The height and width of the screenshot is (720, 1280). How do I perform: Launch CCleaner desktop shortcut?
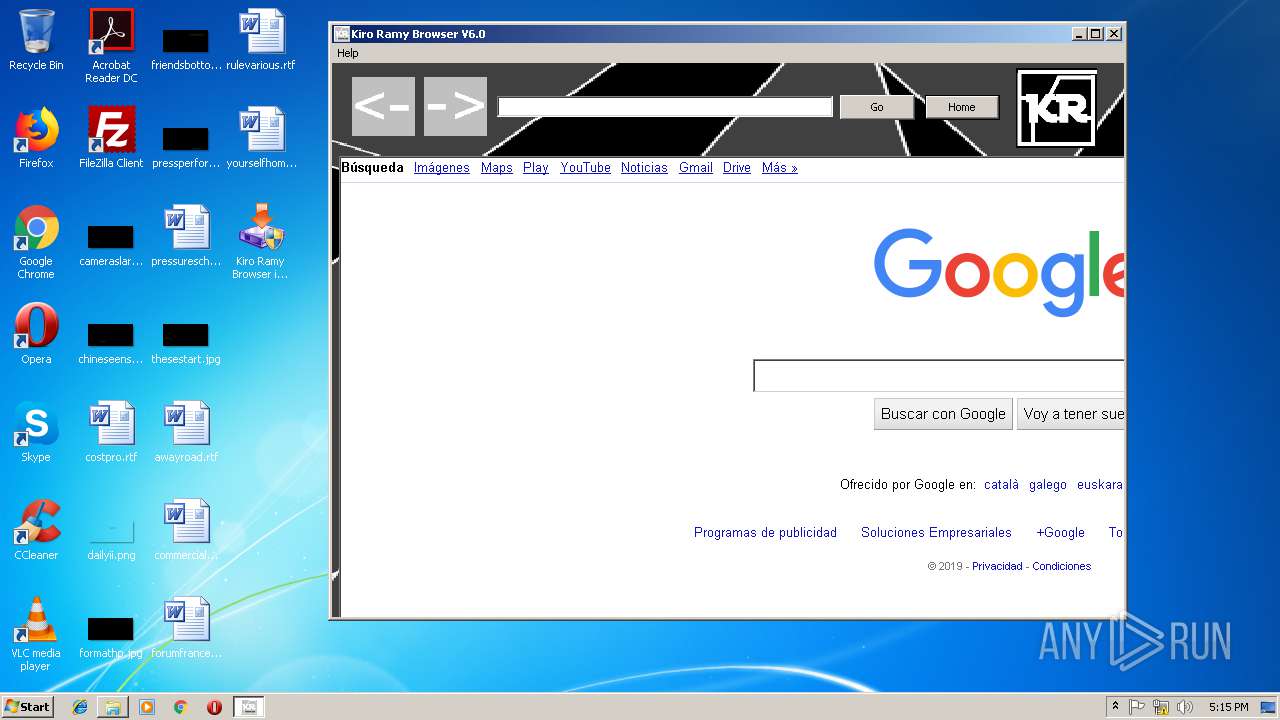click(x=36, y=530)
